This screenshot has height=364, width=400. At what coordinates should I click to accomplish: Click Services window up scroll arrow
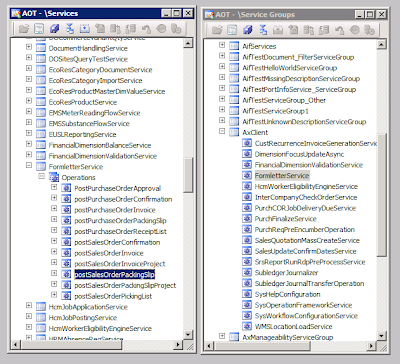point(188,43)
